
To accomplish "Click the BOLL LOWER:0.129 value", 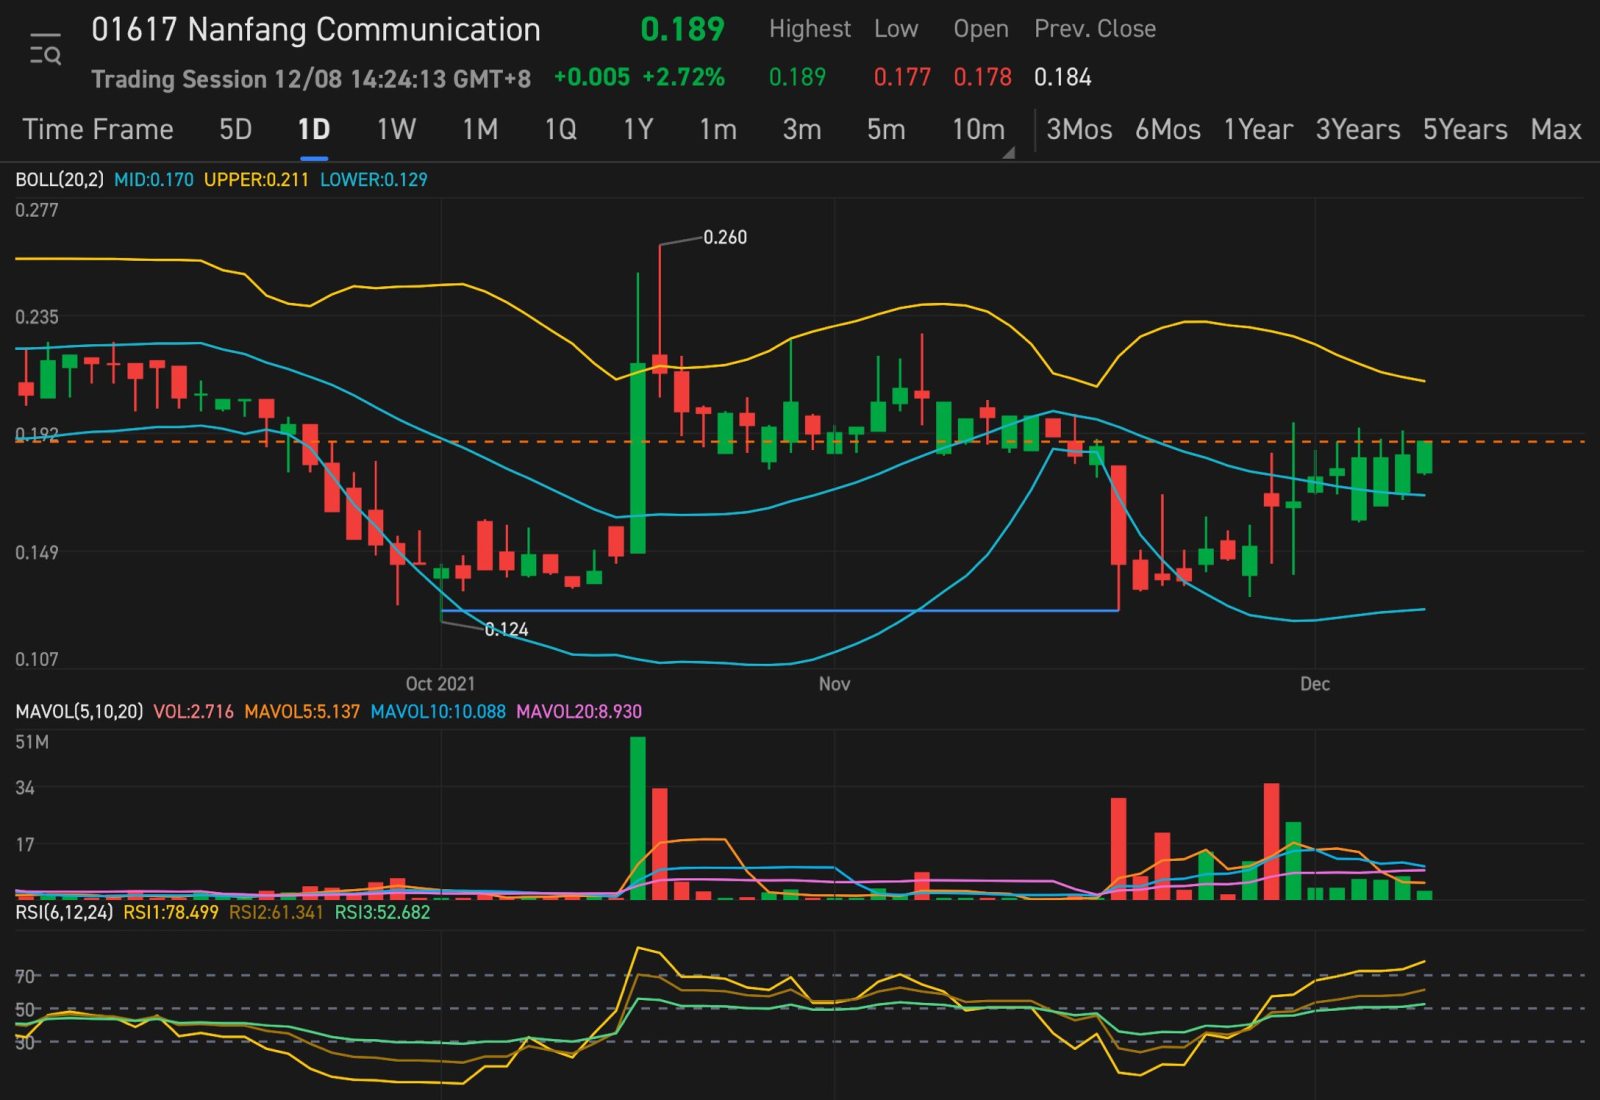I will click(373, 180).
